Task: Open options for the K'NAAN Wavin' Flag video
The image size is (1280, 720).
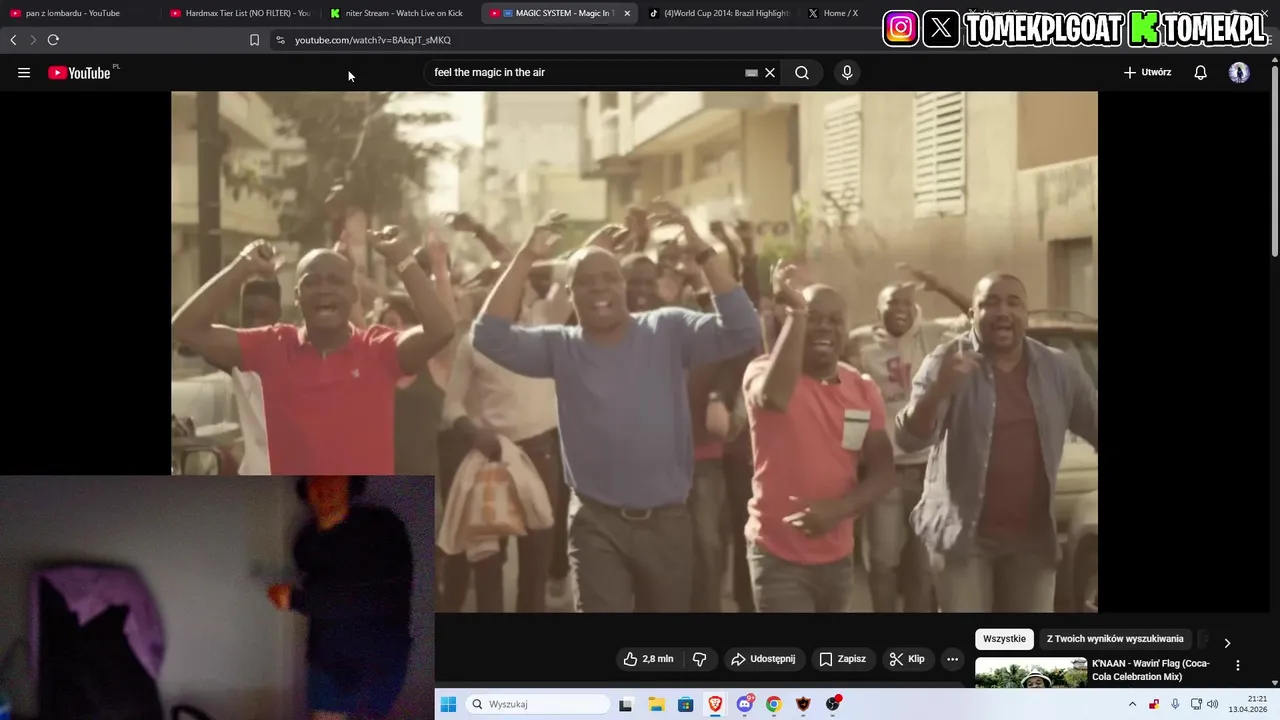Action: coord(1238,666)
